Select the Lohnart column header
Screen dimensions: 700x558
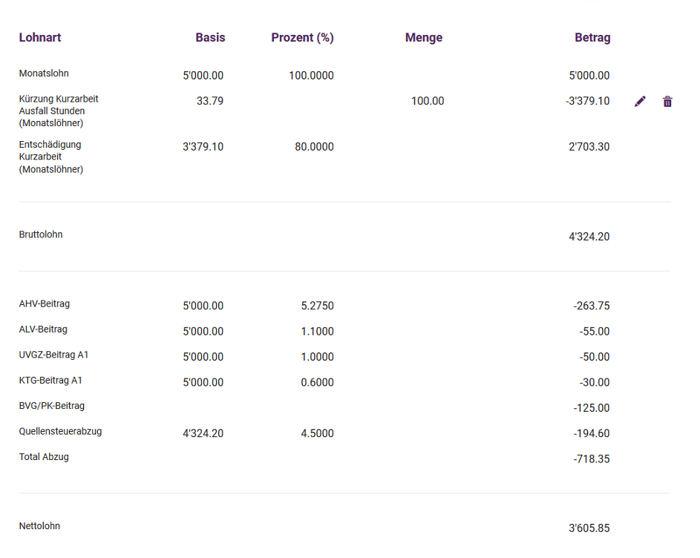[x=40, y=37]
